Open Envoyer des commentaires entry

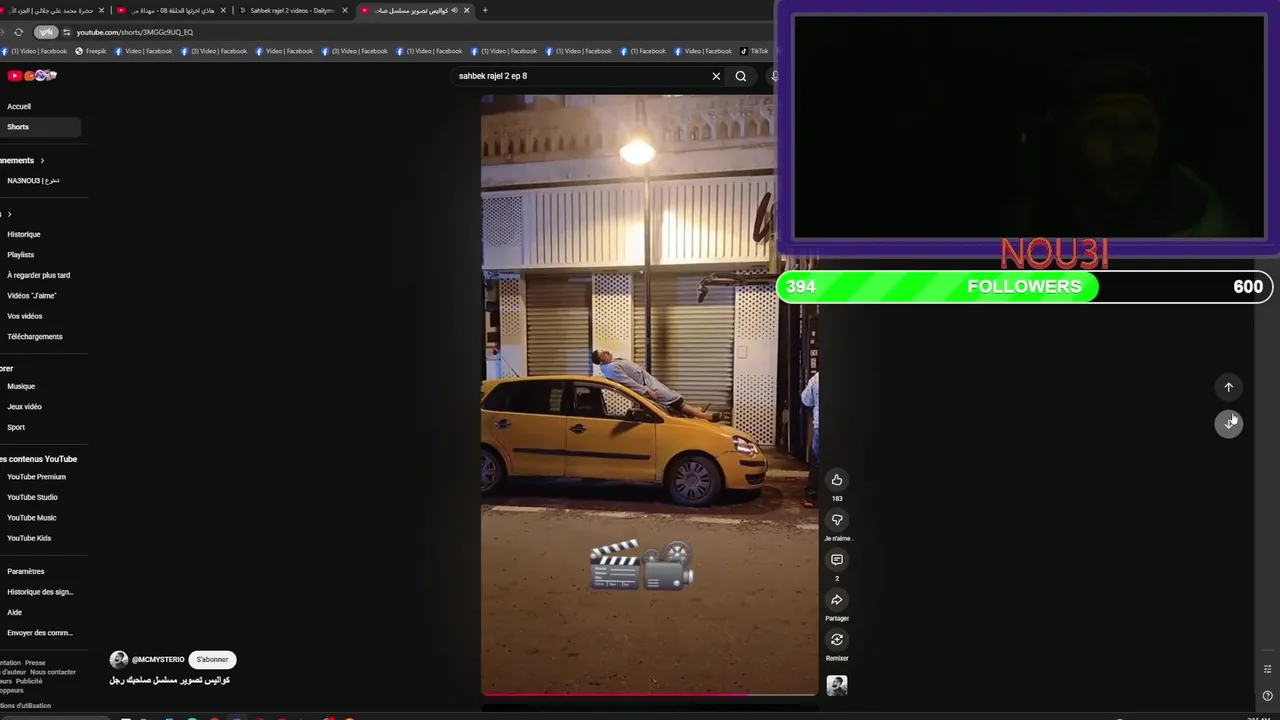pos(40,633)
